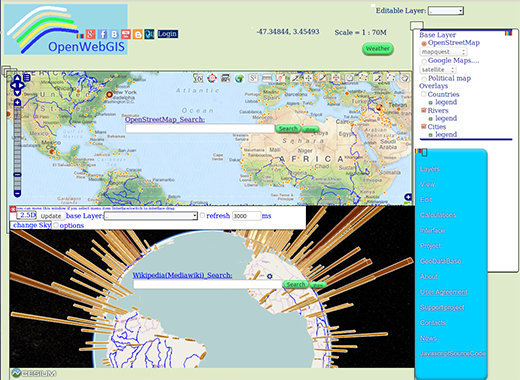Click the Google Plus share icon
The width and height of the screenshot is (520, 380).
[x=91, y=34]
